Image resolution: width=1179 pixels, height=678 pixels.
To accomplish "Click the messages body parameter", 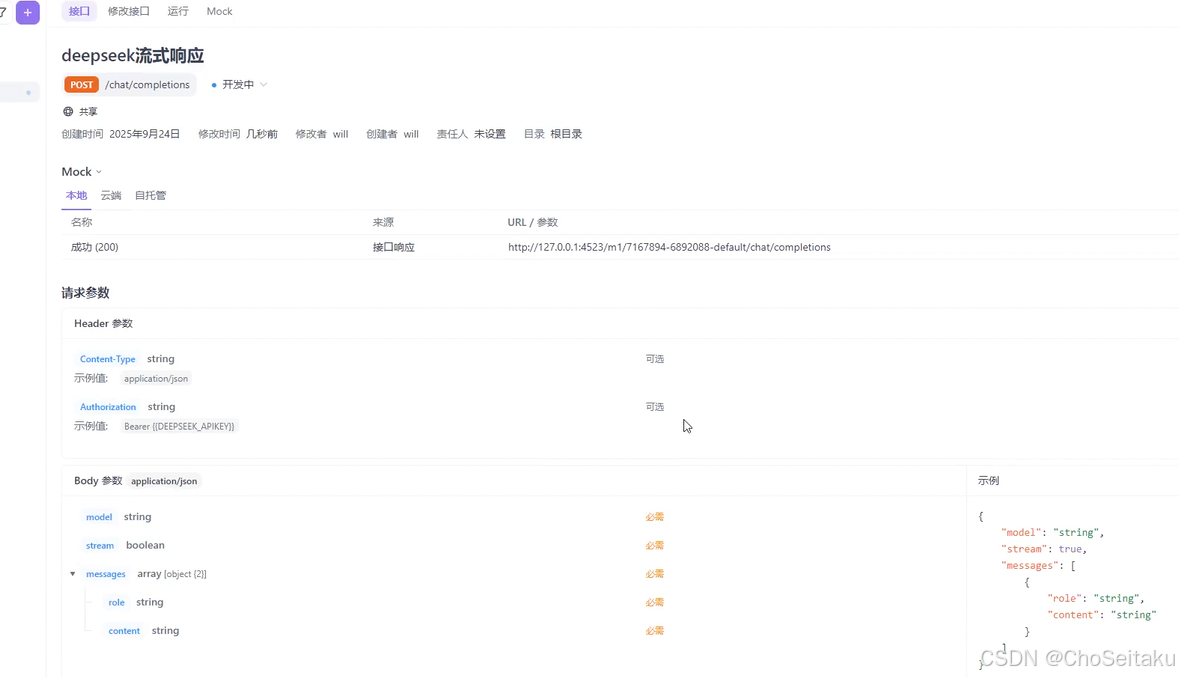I will coord(105,574).
